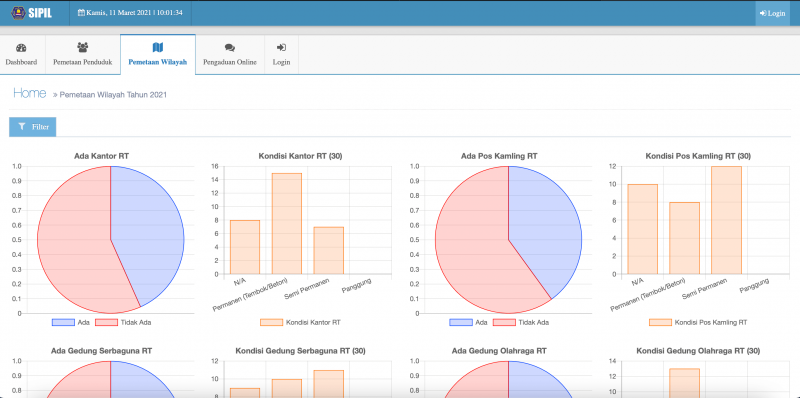Click the Pemetaan Wilayah Tahun 2021 breadcrumb text
This screenshot has height=398, width=800.
click(113, 95)
